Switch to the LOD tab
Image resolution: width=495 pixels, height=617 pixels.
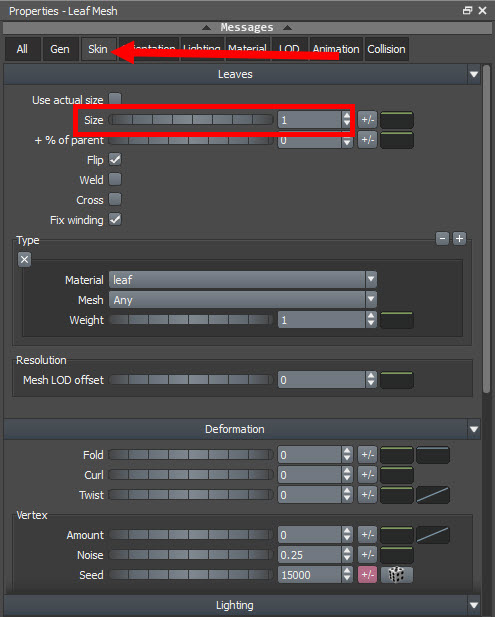[x=290, y=49]
